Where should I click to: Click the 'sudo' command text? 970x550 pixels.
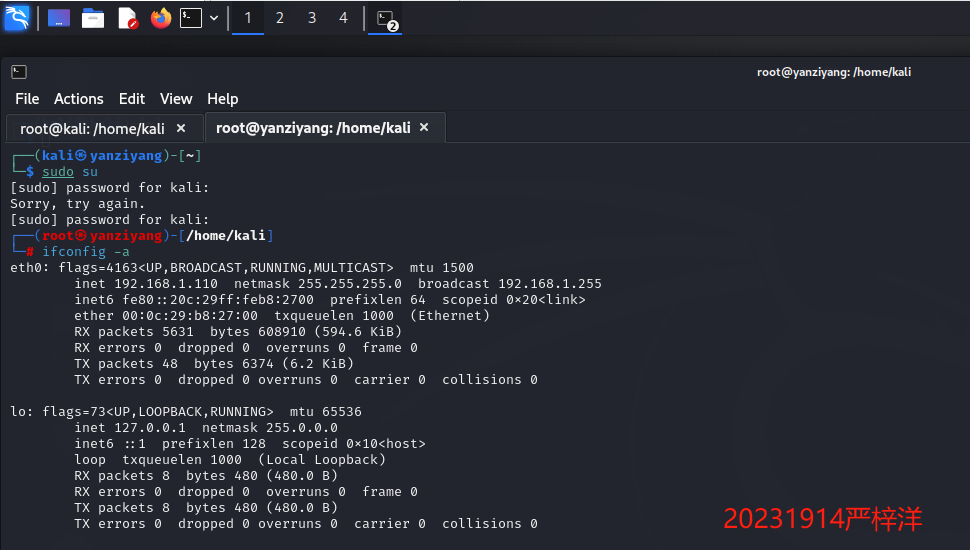pos(58,172)
